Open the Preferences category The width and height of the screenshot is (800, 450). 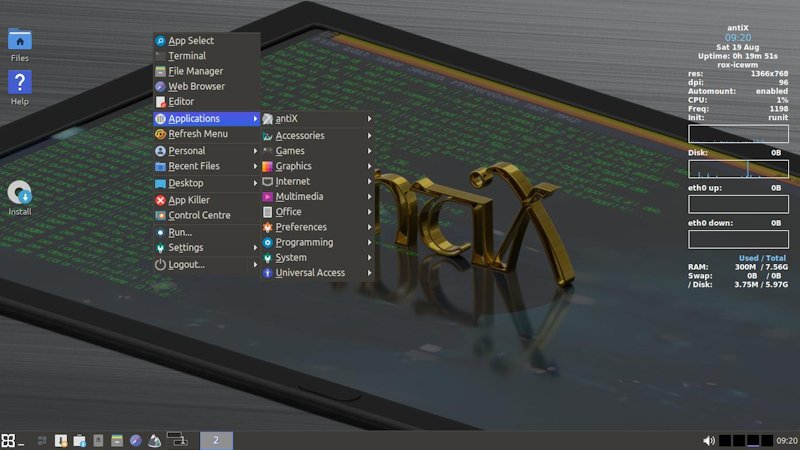point(317,227)
